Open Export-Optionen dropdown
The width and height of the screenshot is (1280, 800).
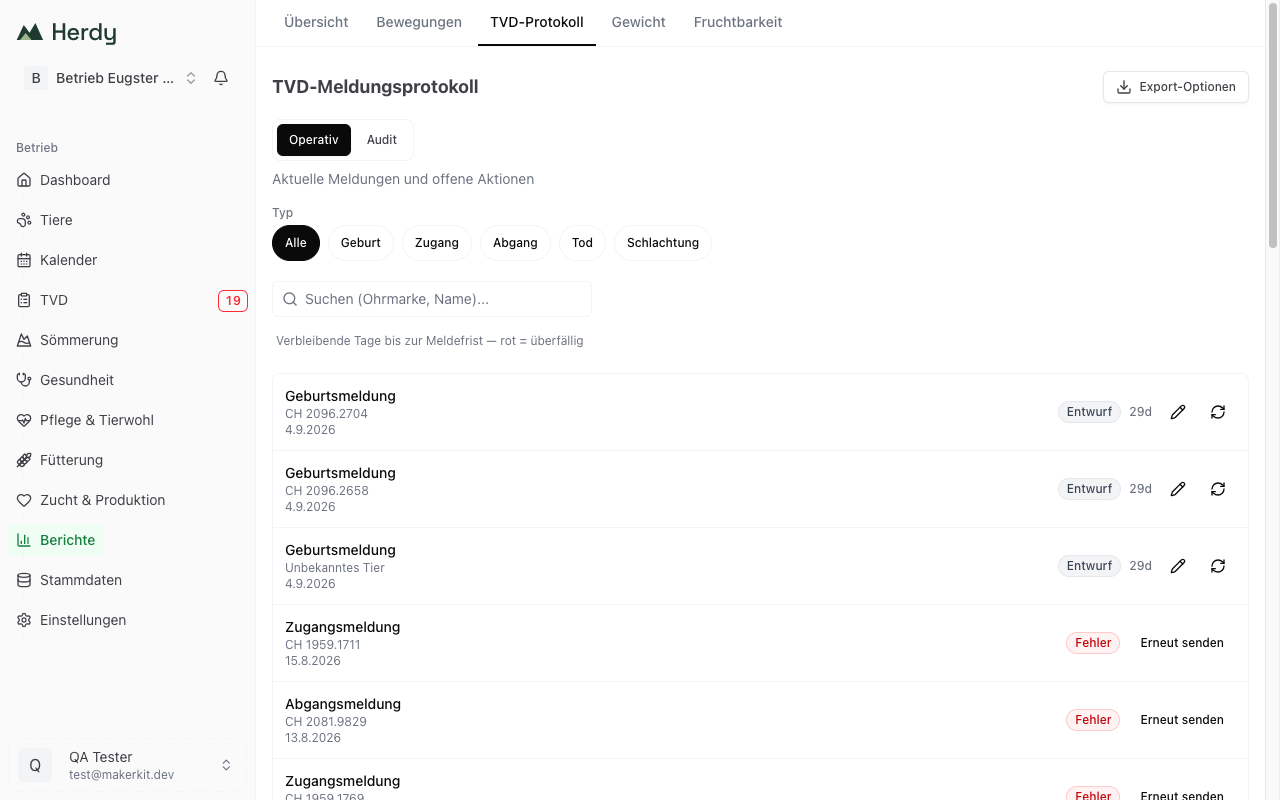[1176, 87]
